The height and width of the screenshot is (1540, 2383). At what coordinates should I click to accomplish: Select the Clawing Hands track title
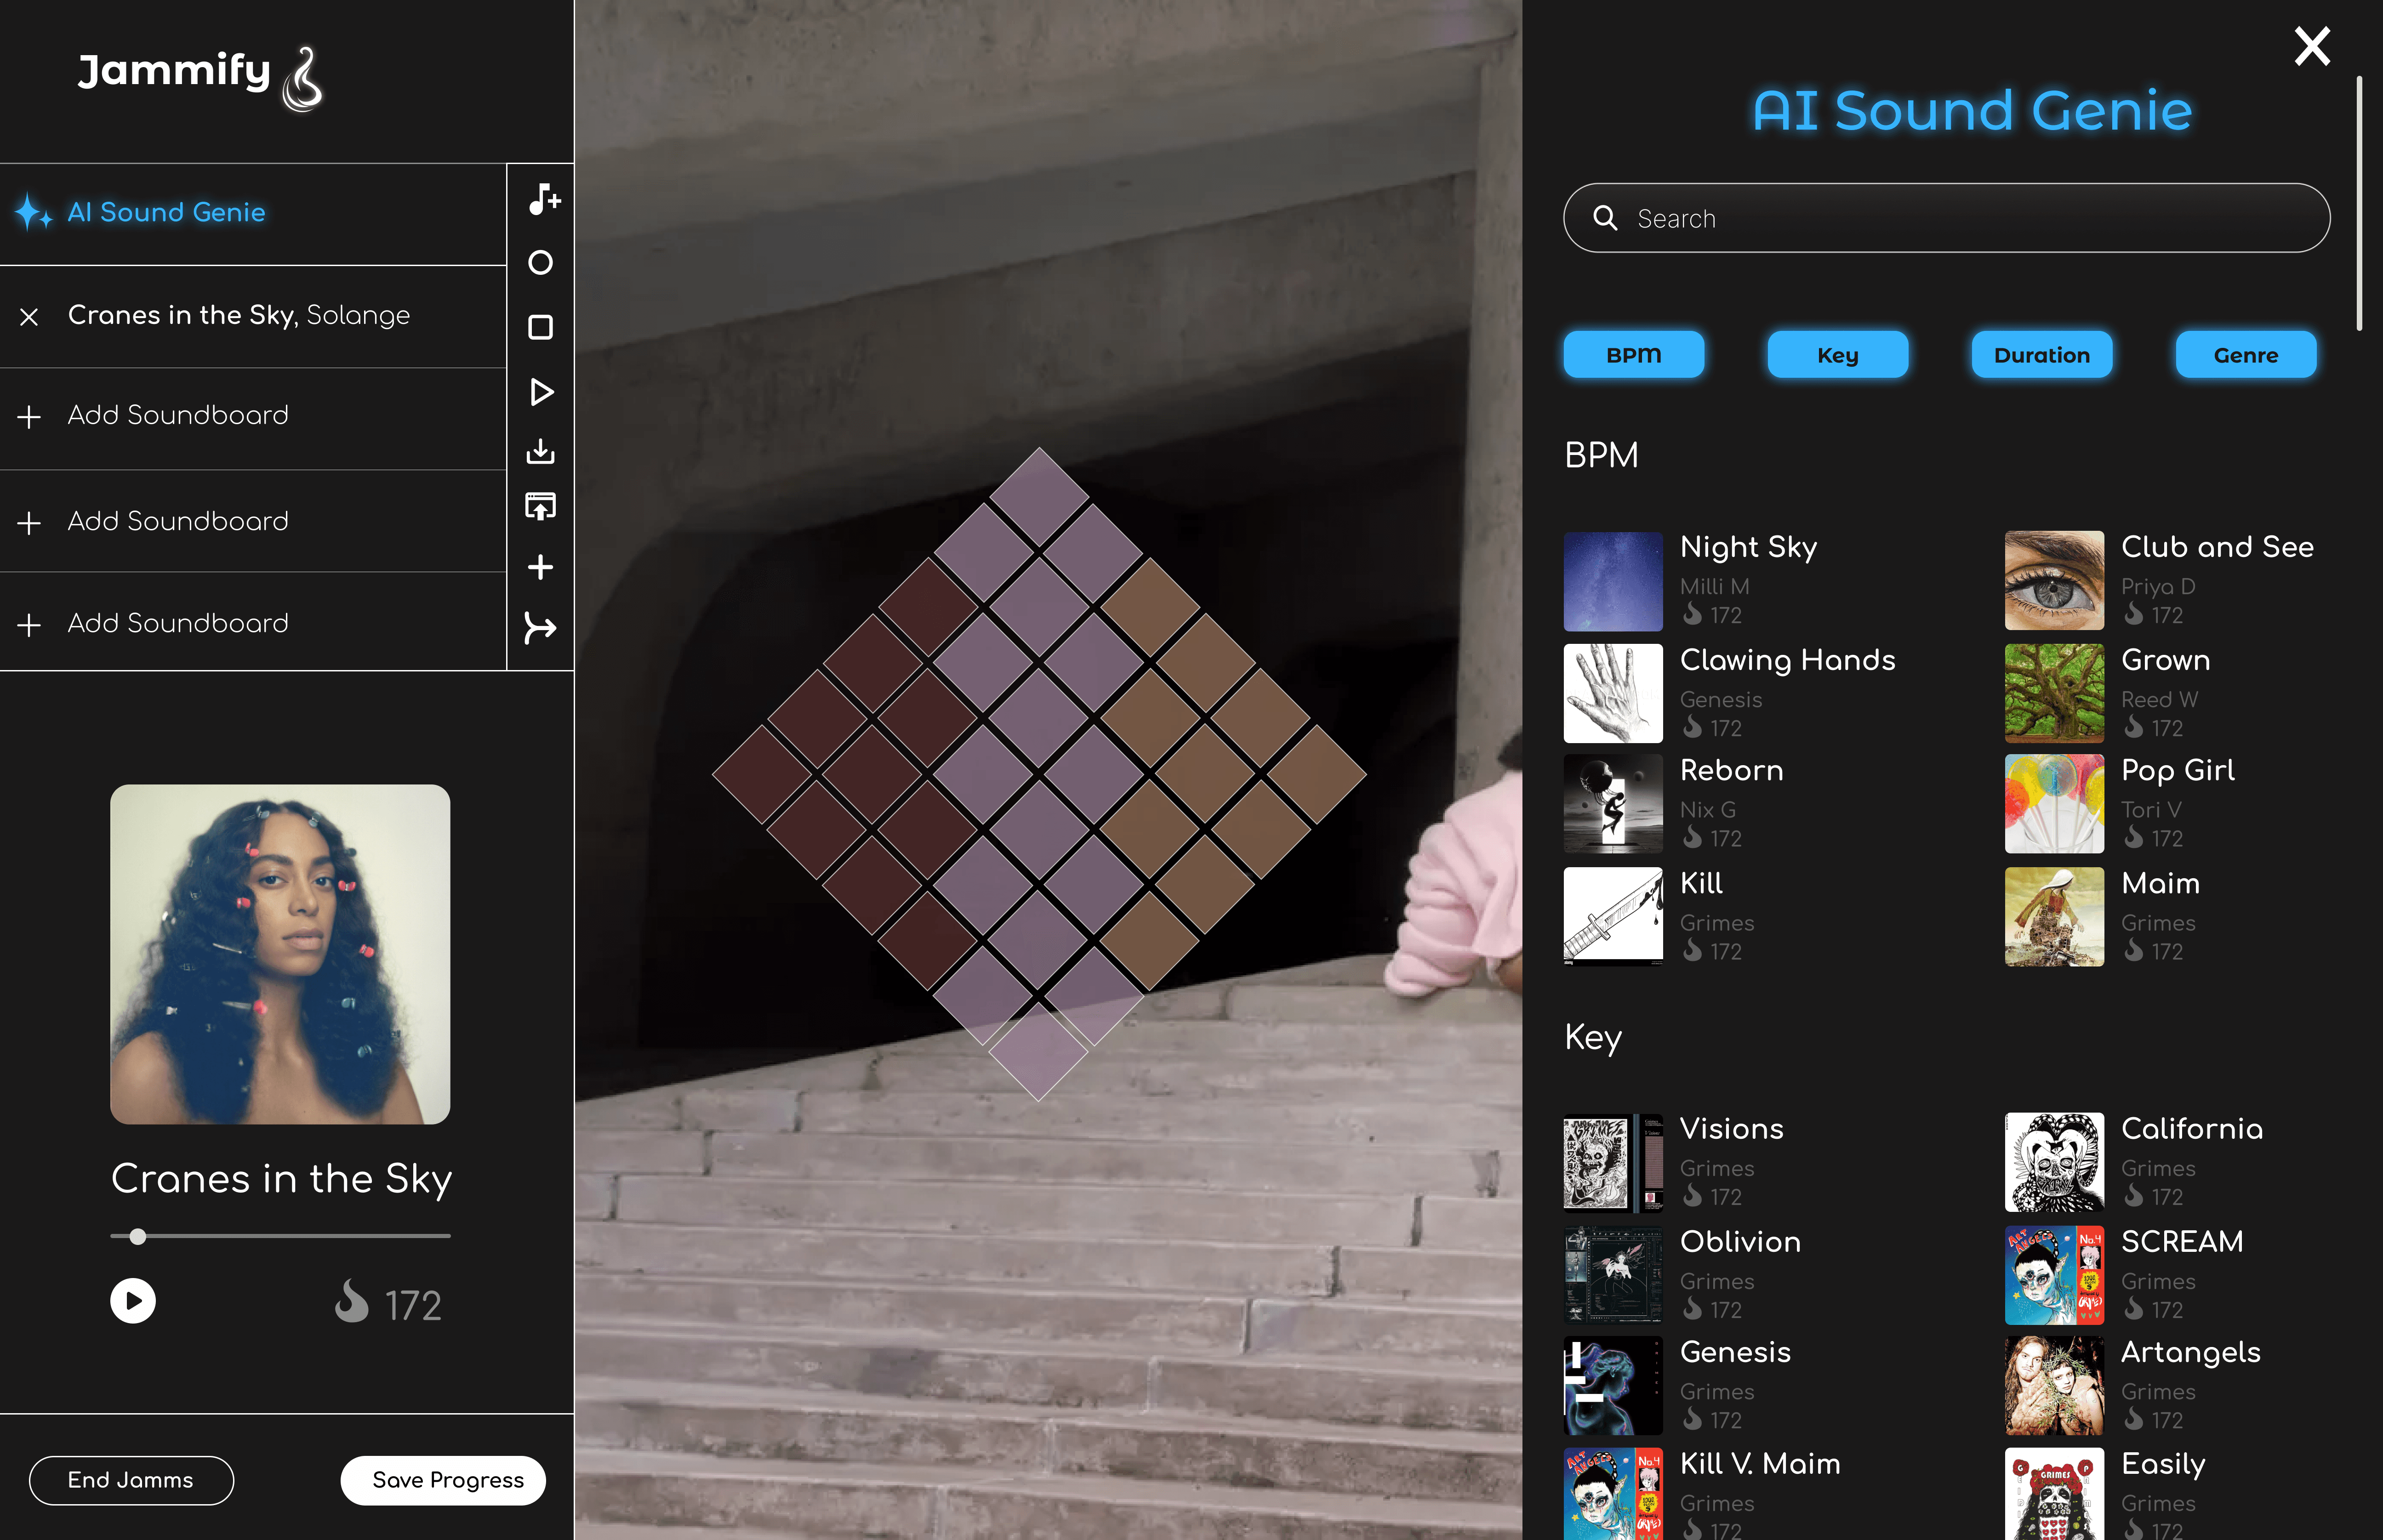1788,661
